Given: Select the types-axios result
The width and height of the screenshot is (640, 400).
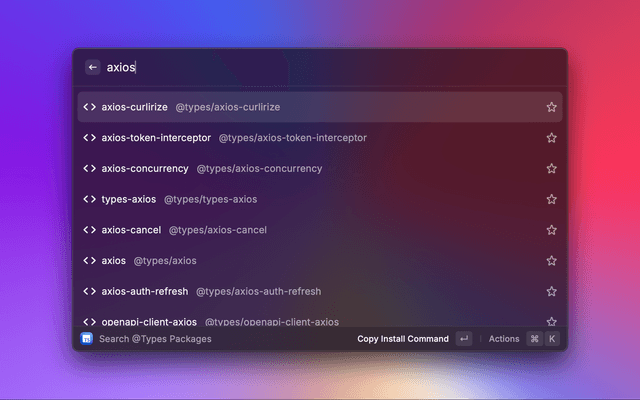Looking at the screenshot, I should (x=320, y=199).
